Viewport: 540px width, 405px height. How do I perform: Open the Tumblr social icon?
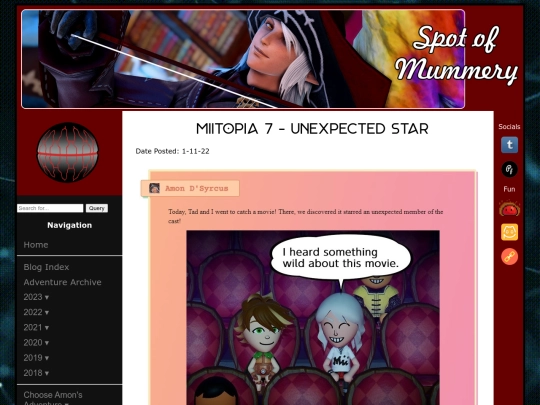click(x=509, y=145)
